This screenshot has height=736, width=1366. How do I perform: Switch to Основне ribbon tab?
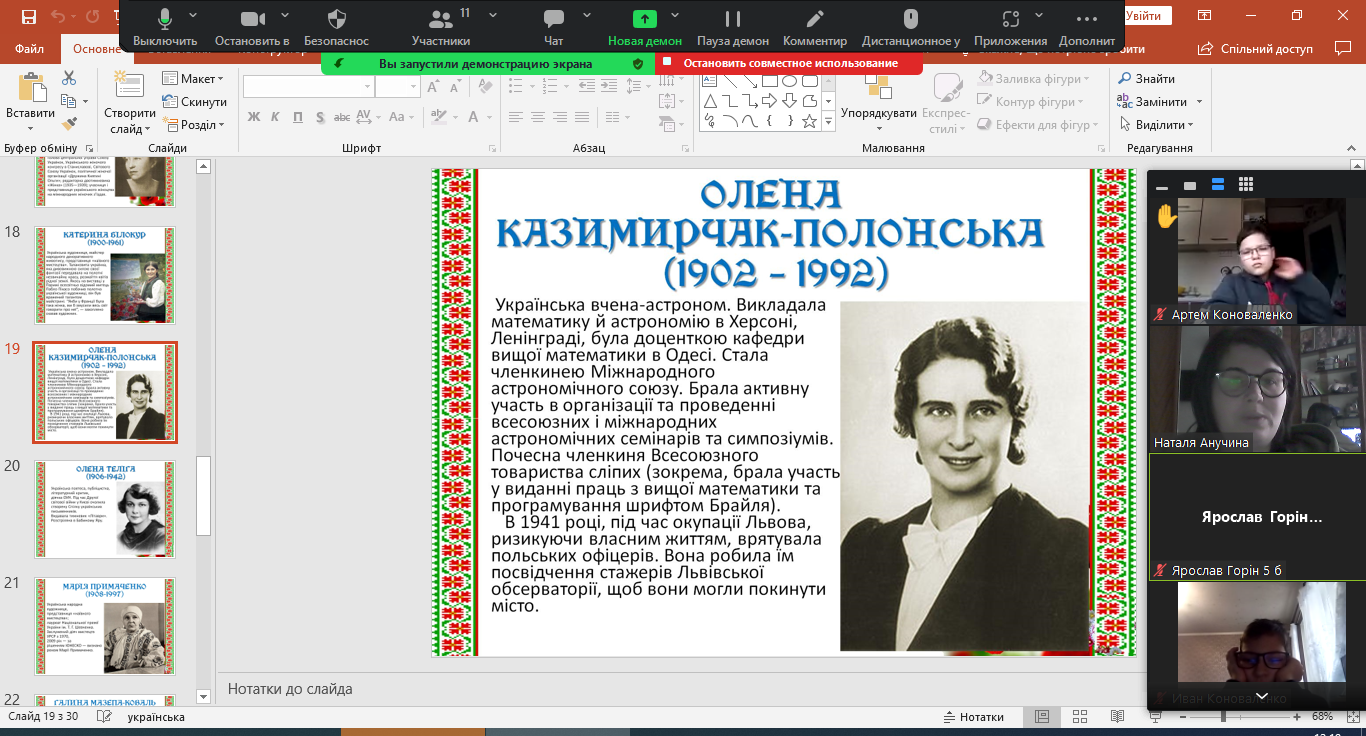pos(96,48)
